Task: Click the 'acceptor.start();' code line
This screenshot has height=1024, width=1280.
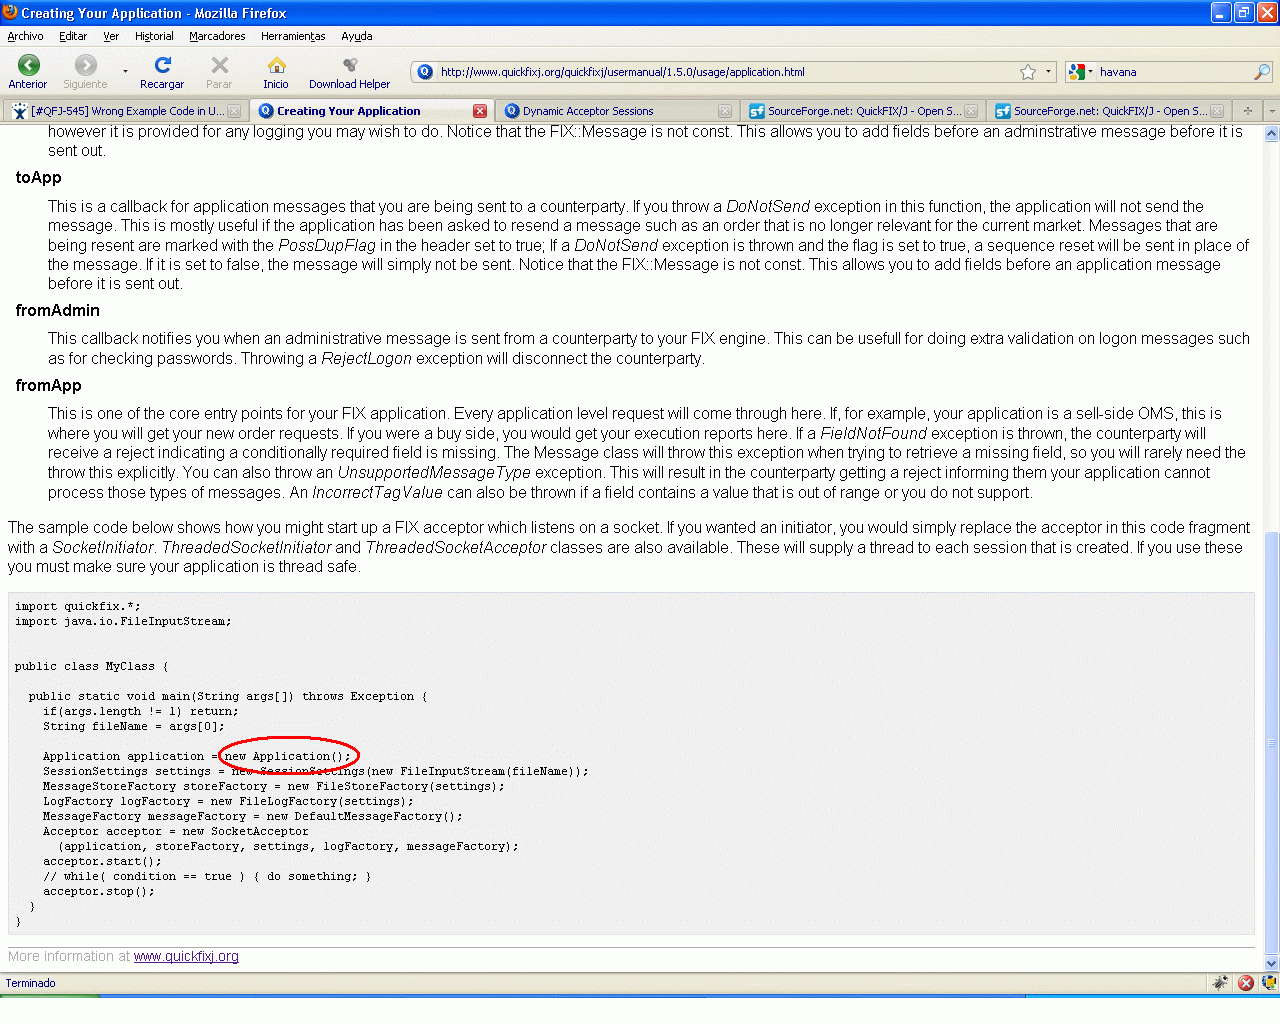Action: [x=102, y=861]
